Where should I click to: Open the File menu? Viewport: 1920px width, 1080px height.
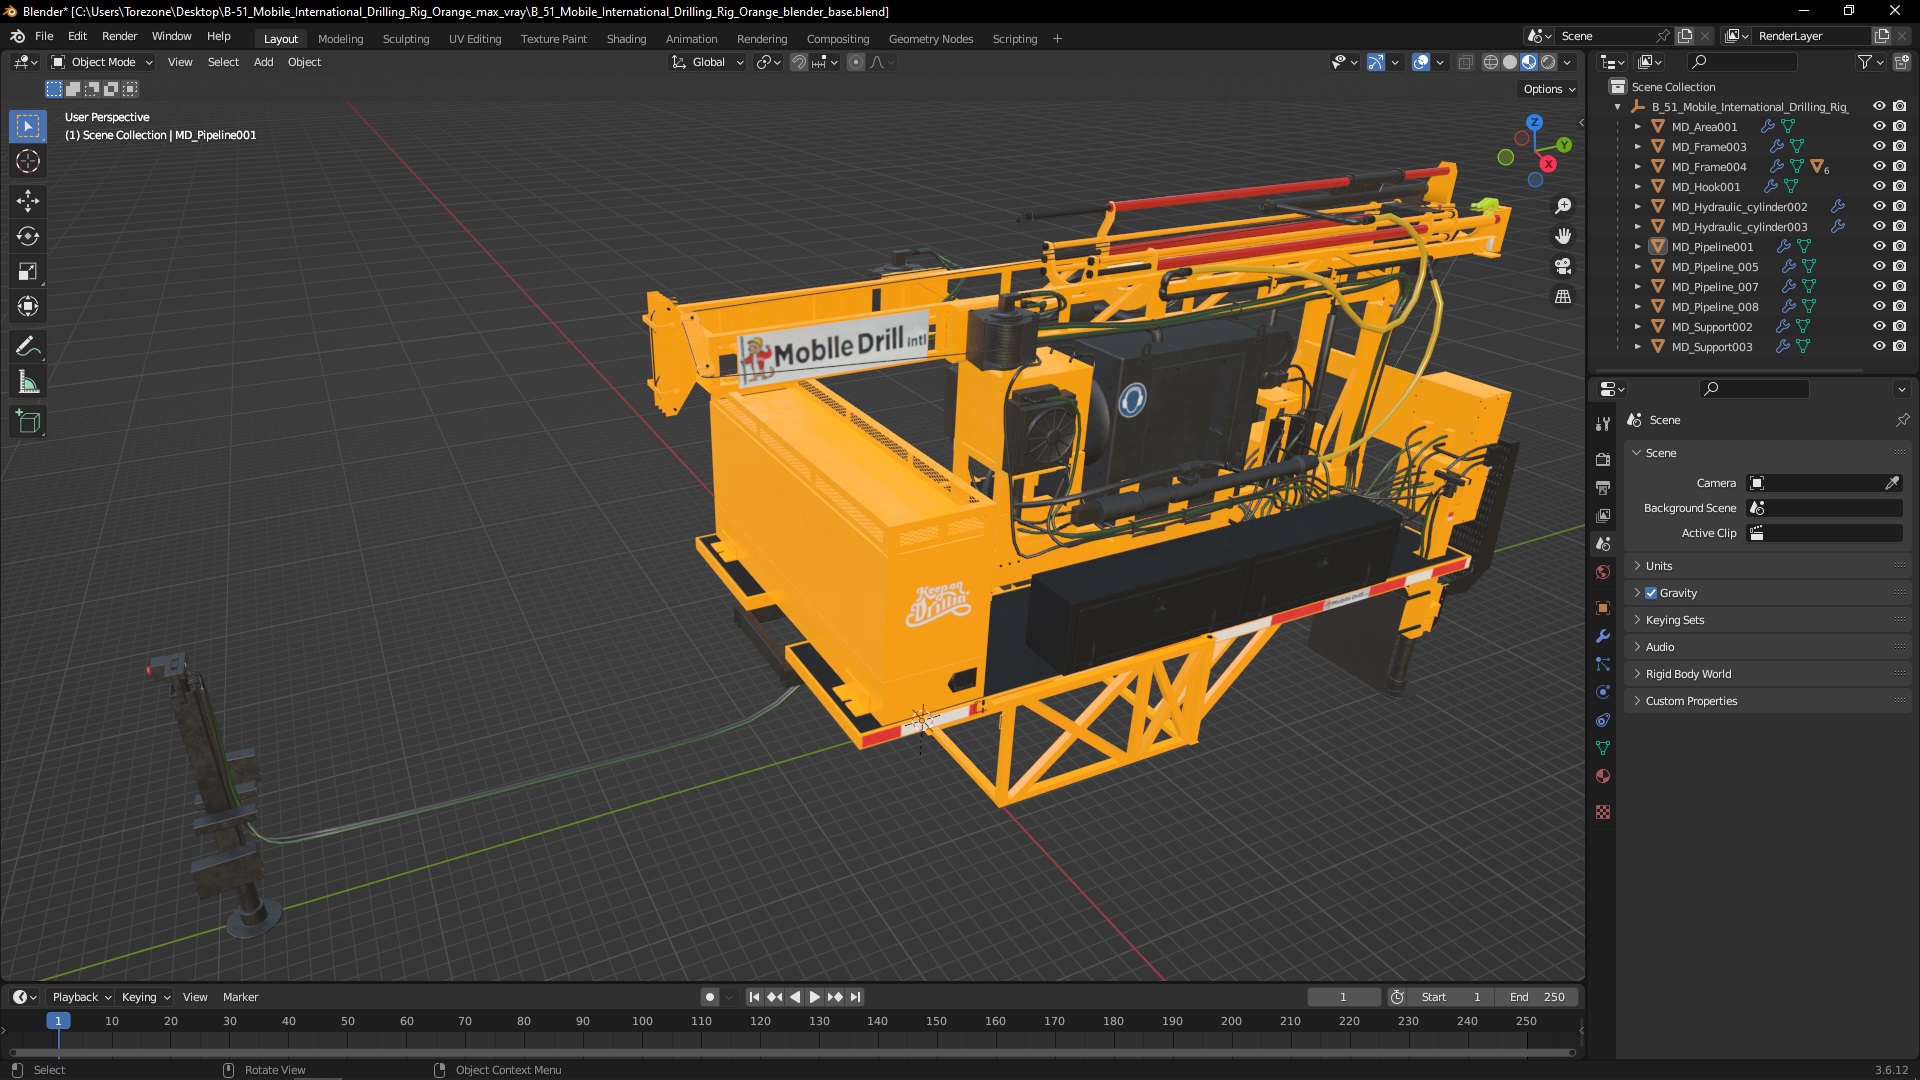point(44,36)
